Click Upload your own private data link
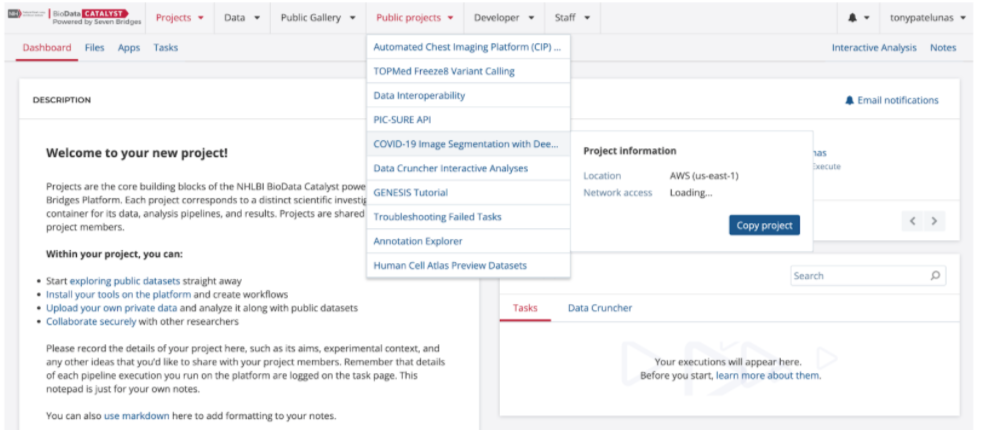This screenshot has height=430, width=981. [x=111, y=308]
